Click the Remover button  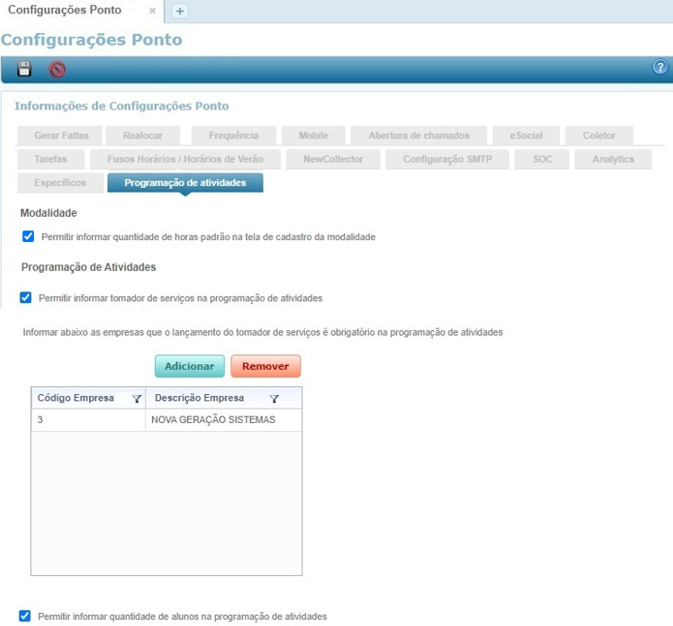pyautogui.click(x=265, y=366)
